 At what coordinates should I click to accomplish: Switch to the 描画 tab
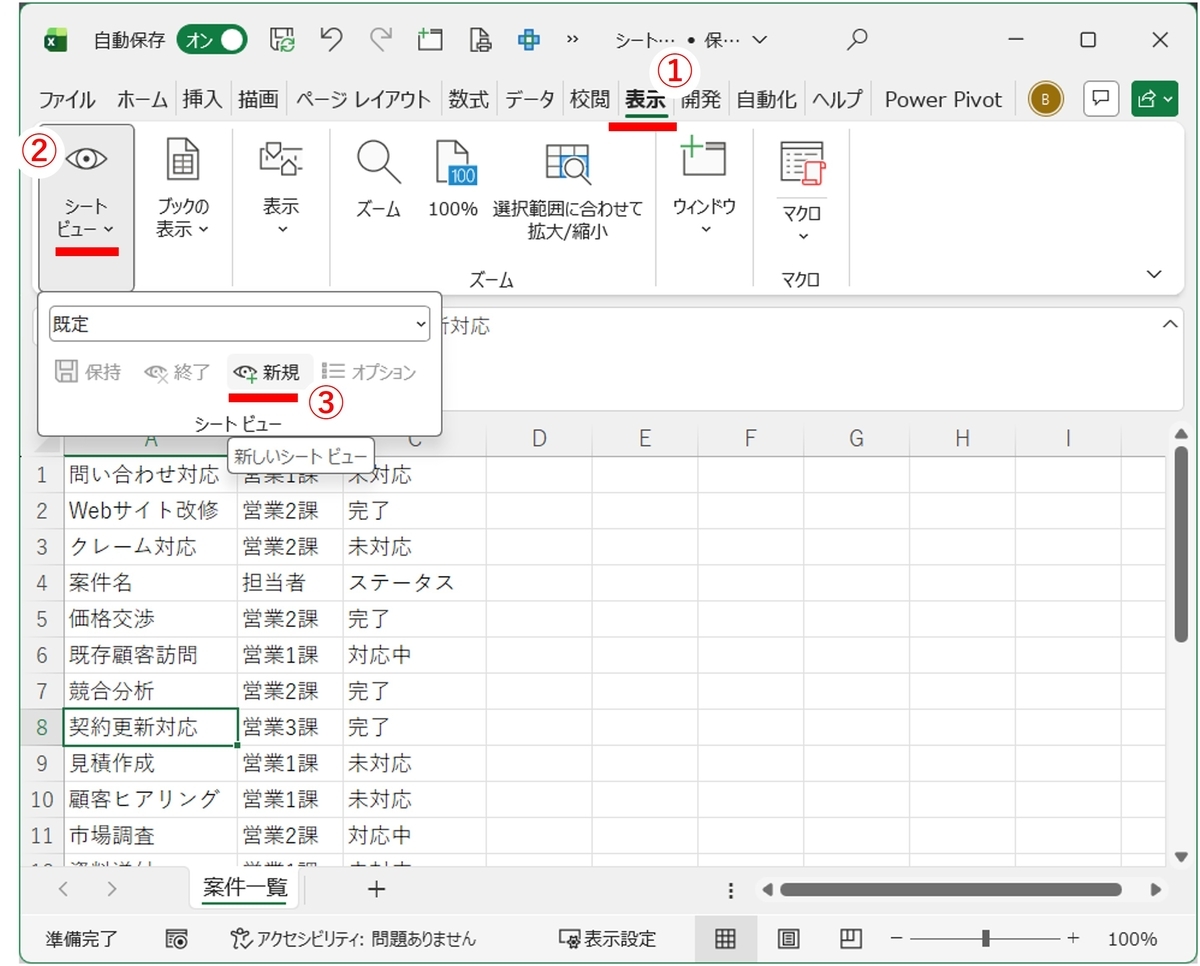coord(258,99)
